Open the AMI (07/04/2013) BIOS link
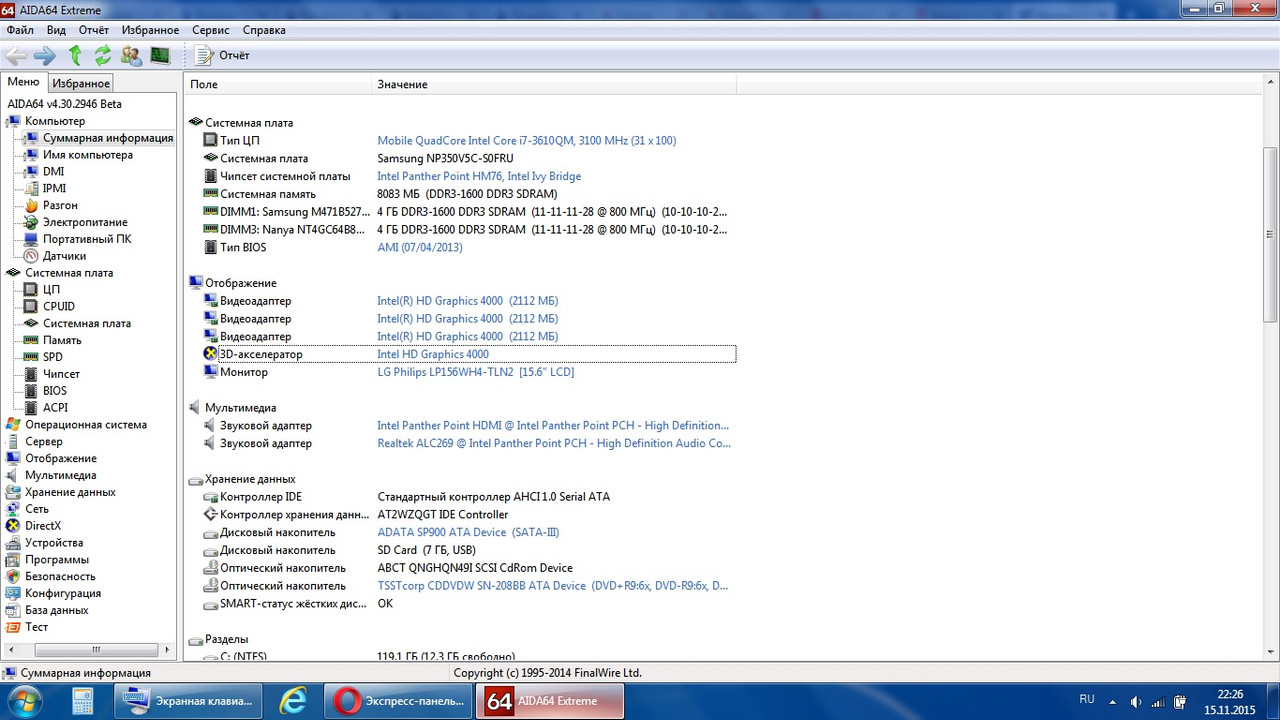The height and width of the screenshot is (720, 1280). click(x=419, y=247)
